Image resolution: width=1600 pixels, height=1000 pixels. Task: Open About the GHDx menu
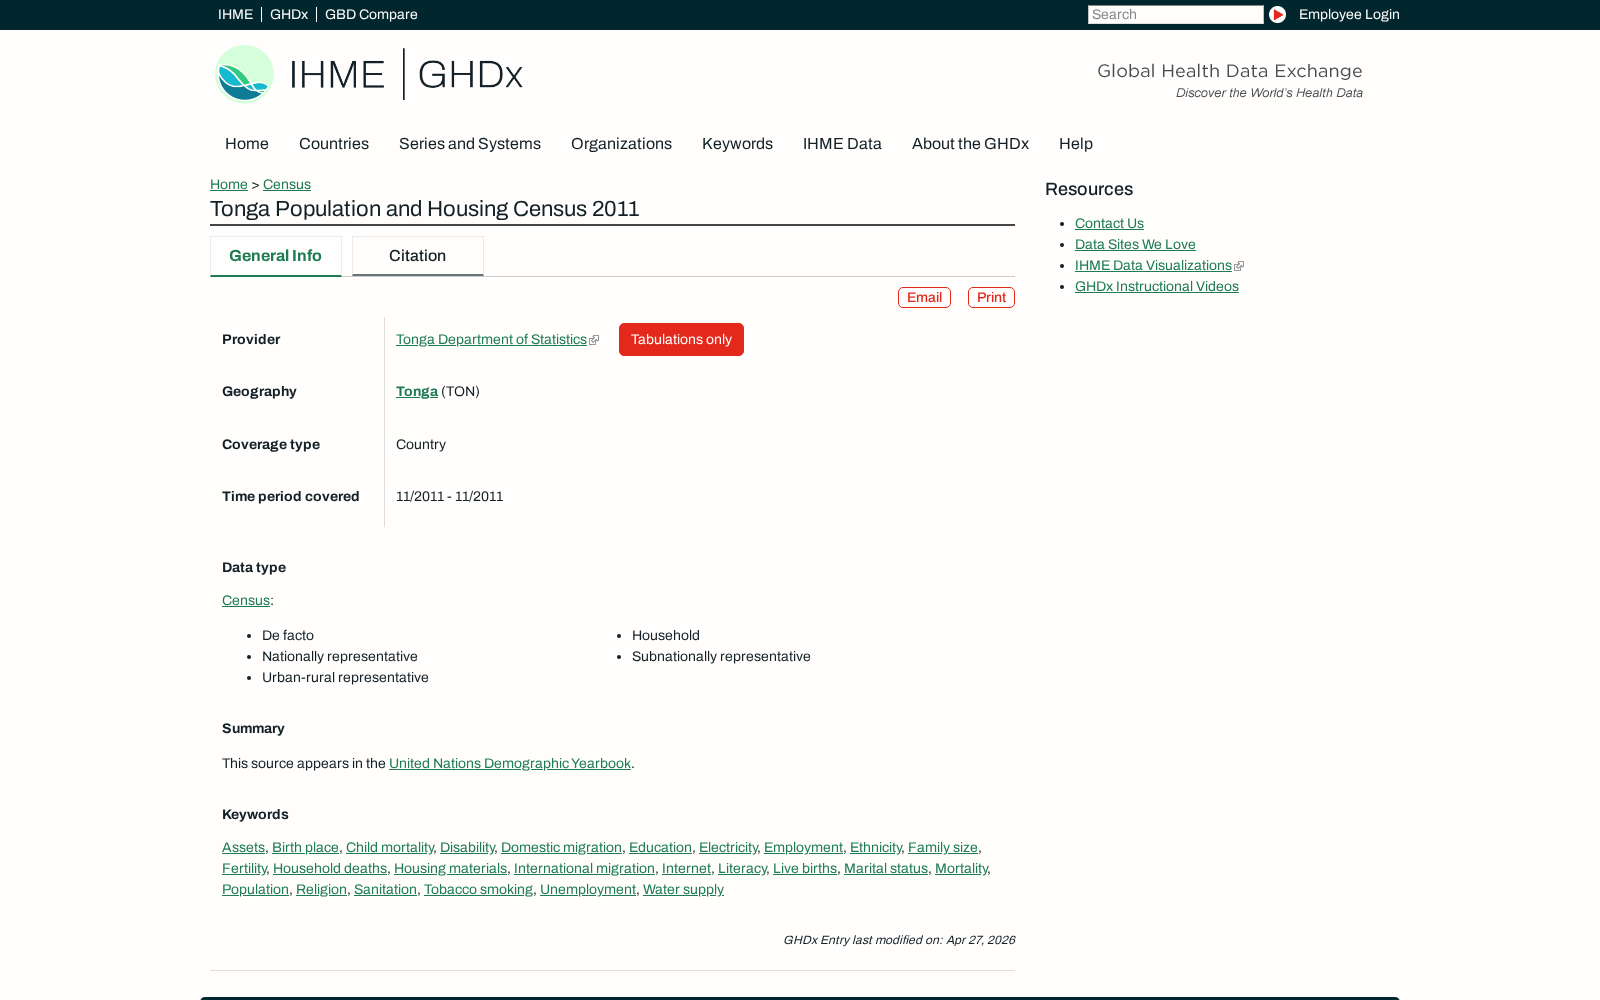(x=970, y=144)
